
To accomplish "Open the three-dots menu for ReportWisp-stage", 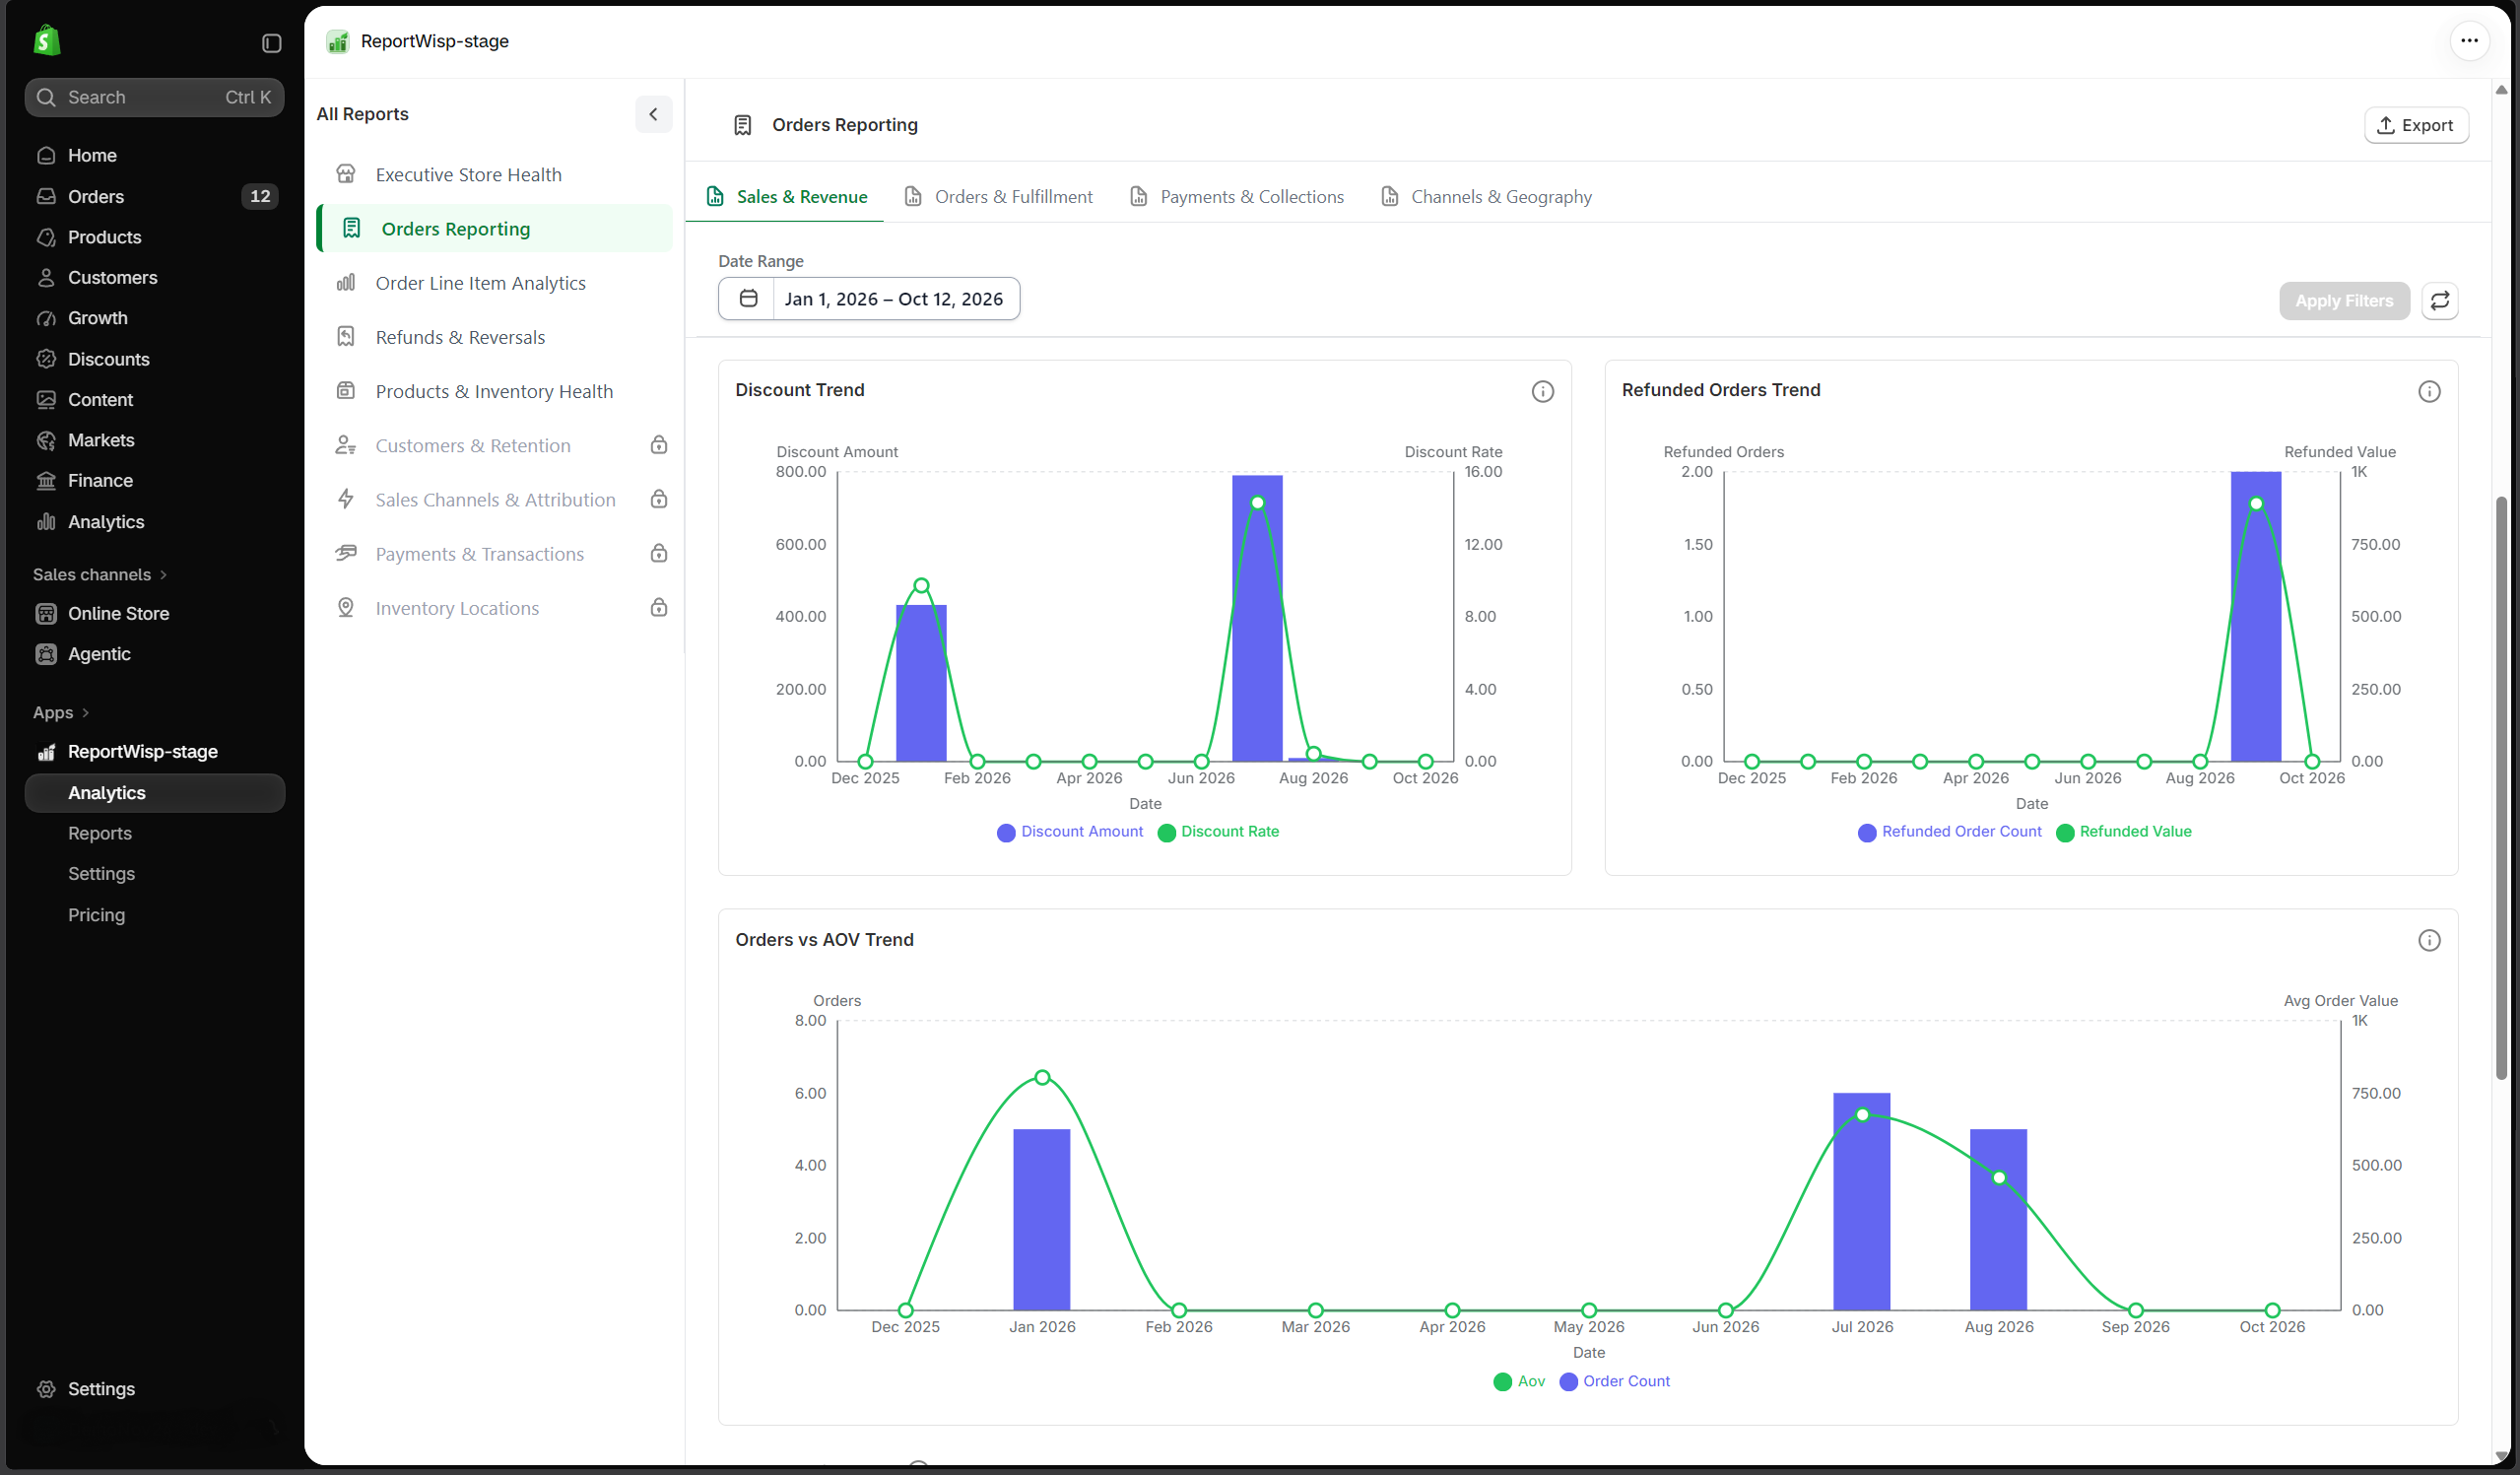I will pyautogui.click(x=2469, y=41).
